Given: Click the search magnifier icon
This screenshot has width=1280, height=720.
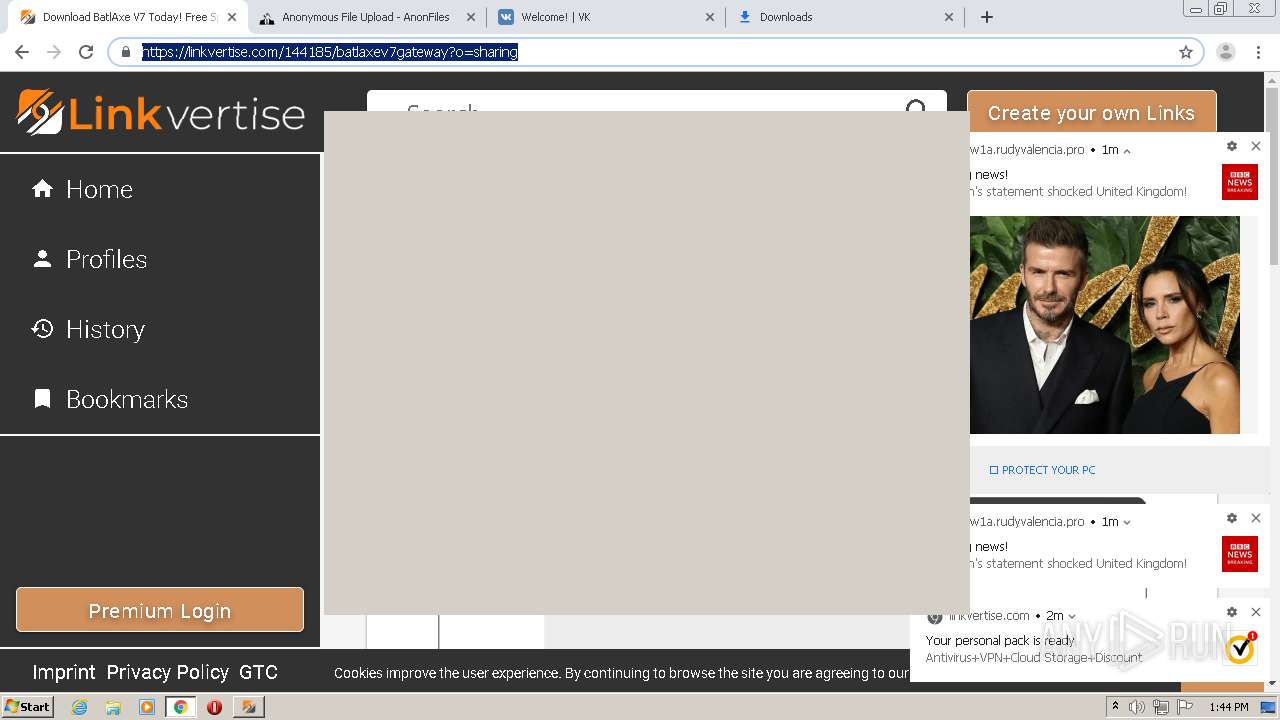Looking at the screenshot, I should pyautogui.click(x=916, y=108).
